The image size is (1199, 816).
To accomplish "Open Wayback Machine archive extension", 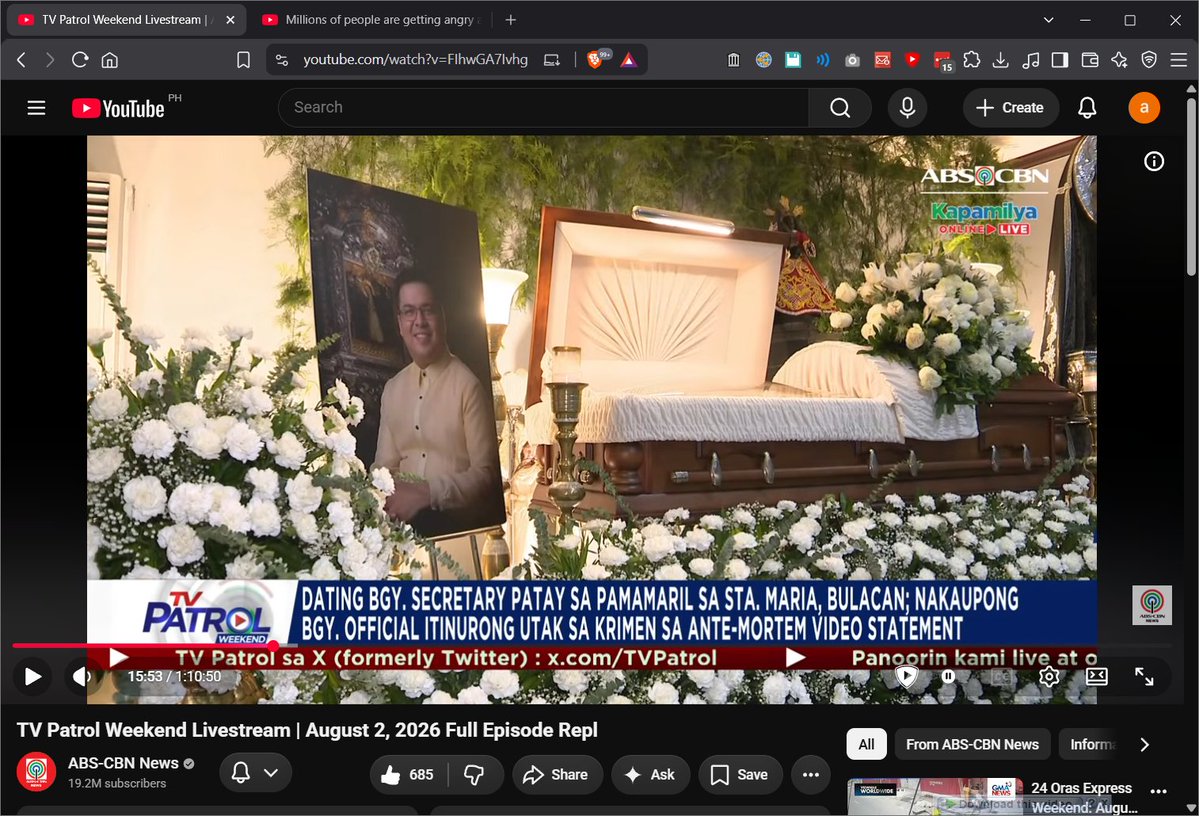I will click(x=733, y=60).
